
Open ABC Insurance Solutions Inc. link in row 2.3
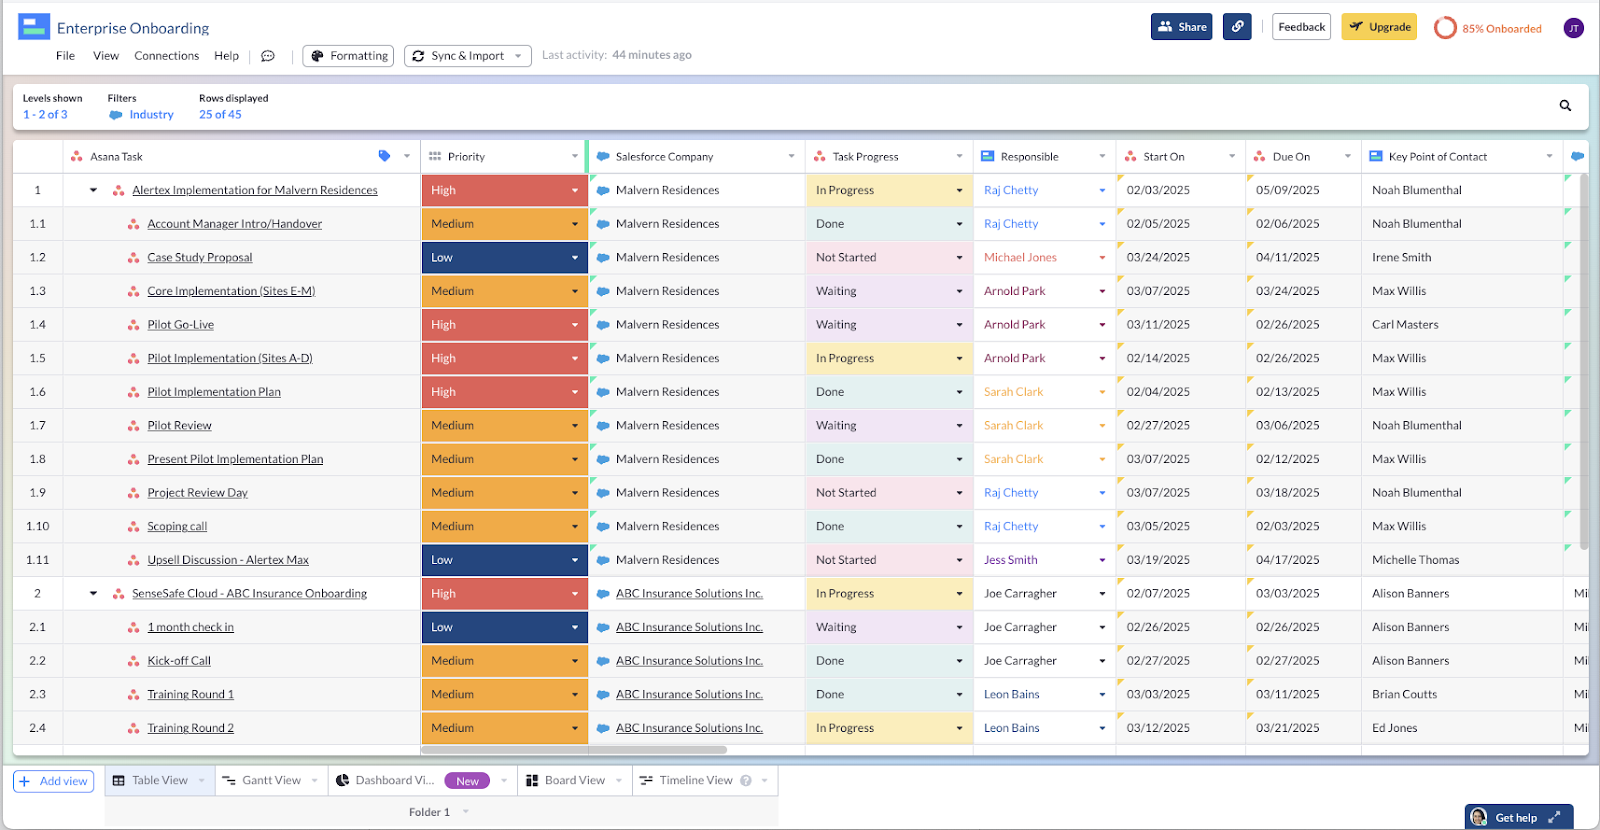click(x=689, y=695)
